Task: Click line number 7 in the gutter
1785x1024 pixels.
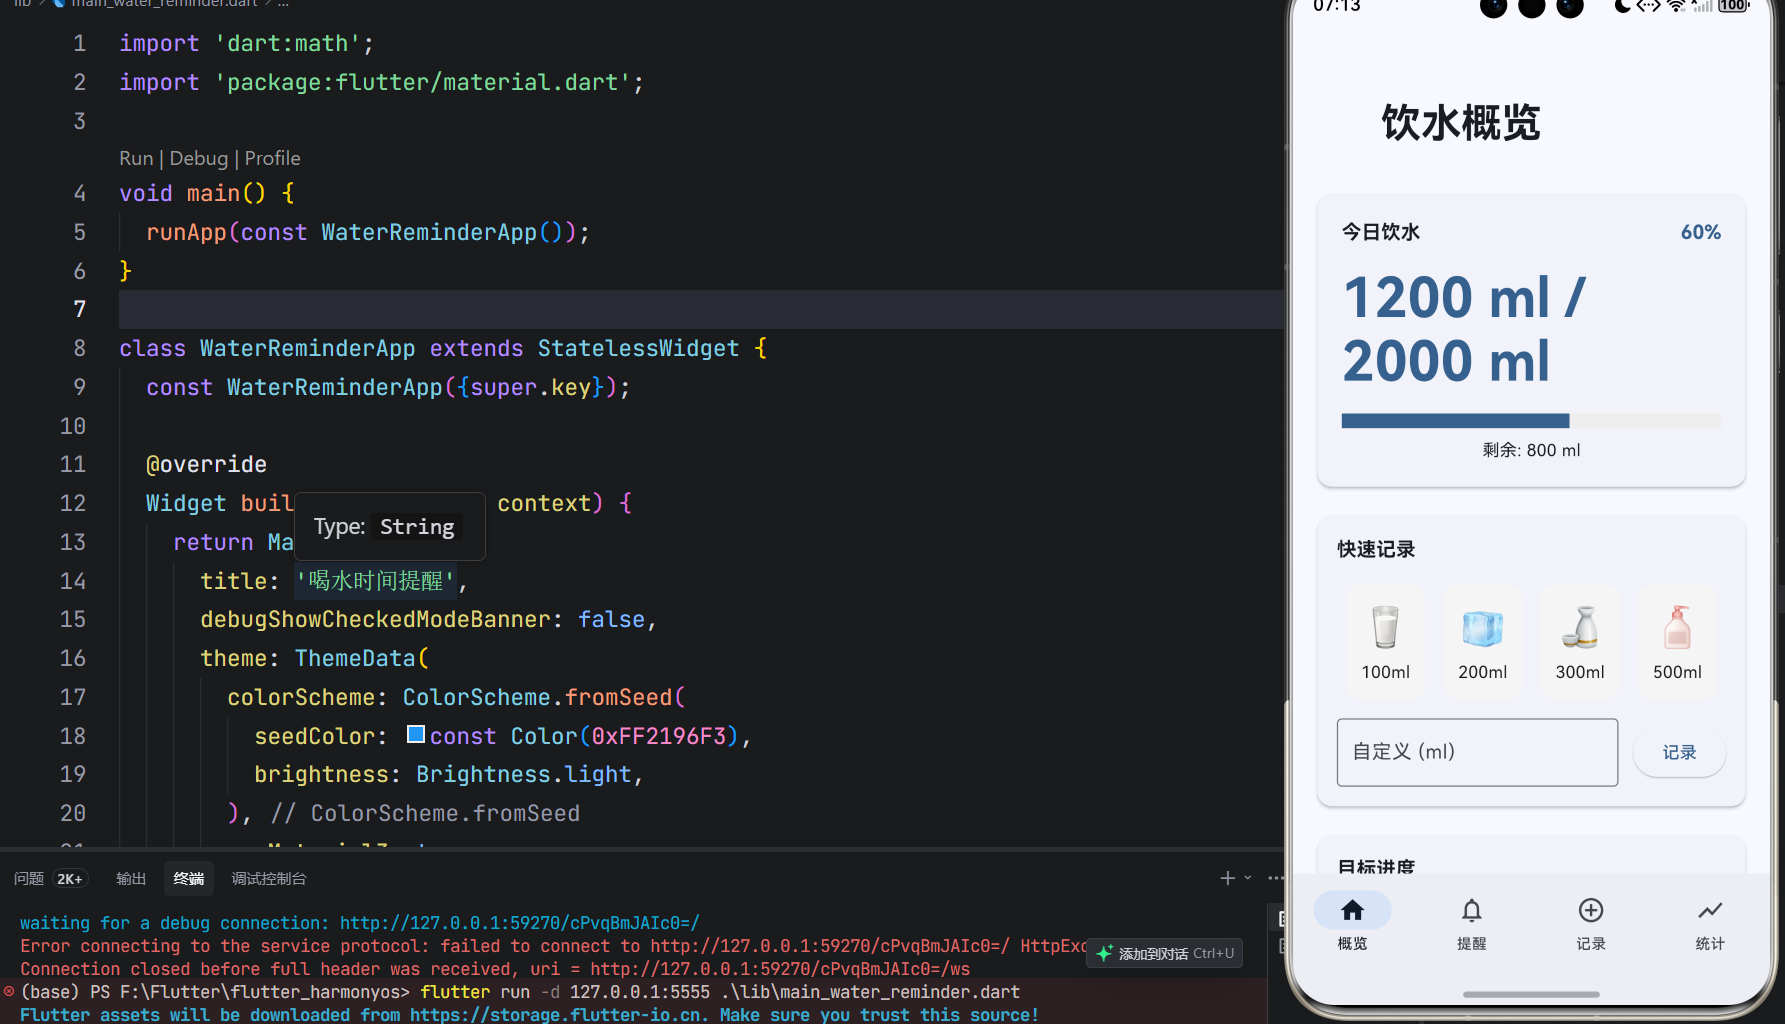Action: [79, 309]
